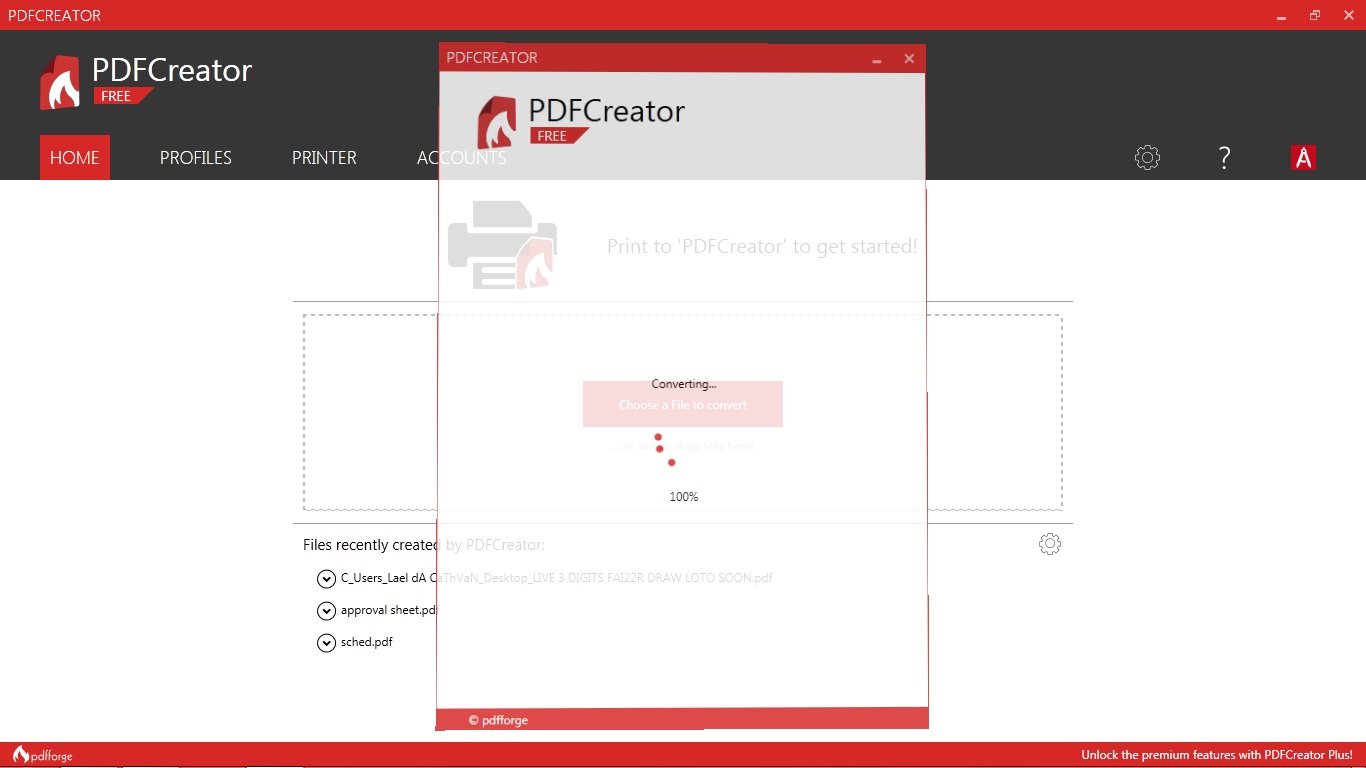The height and width of the screenshot is (768, 1366).
Task: Open the ACCOUNTS tab
Action: point(461,157)
